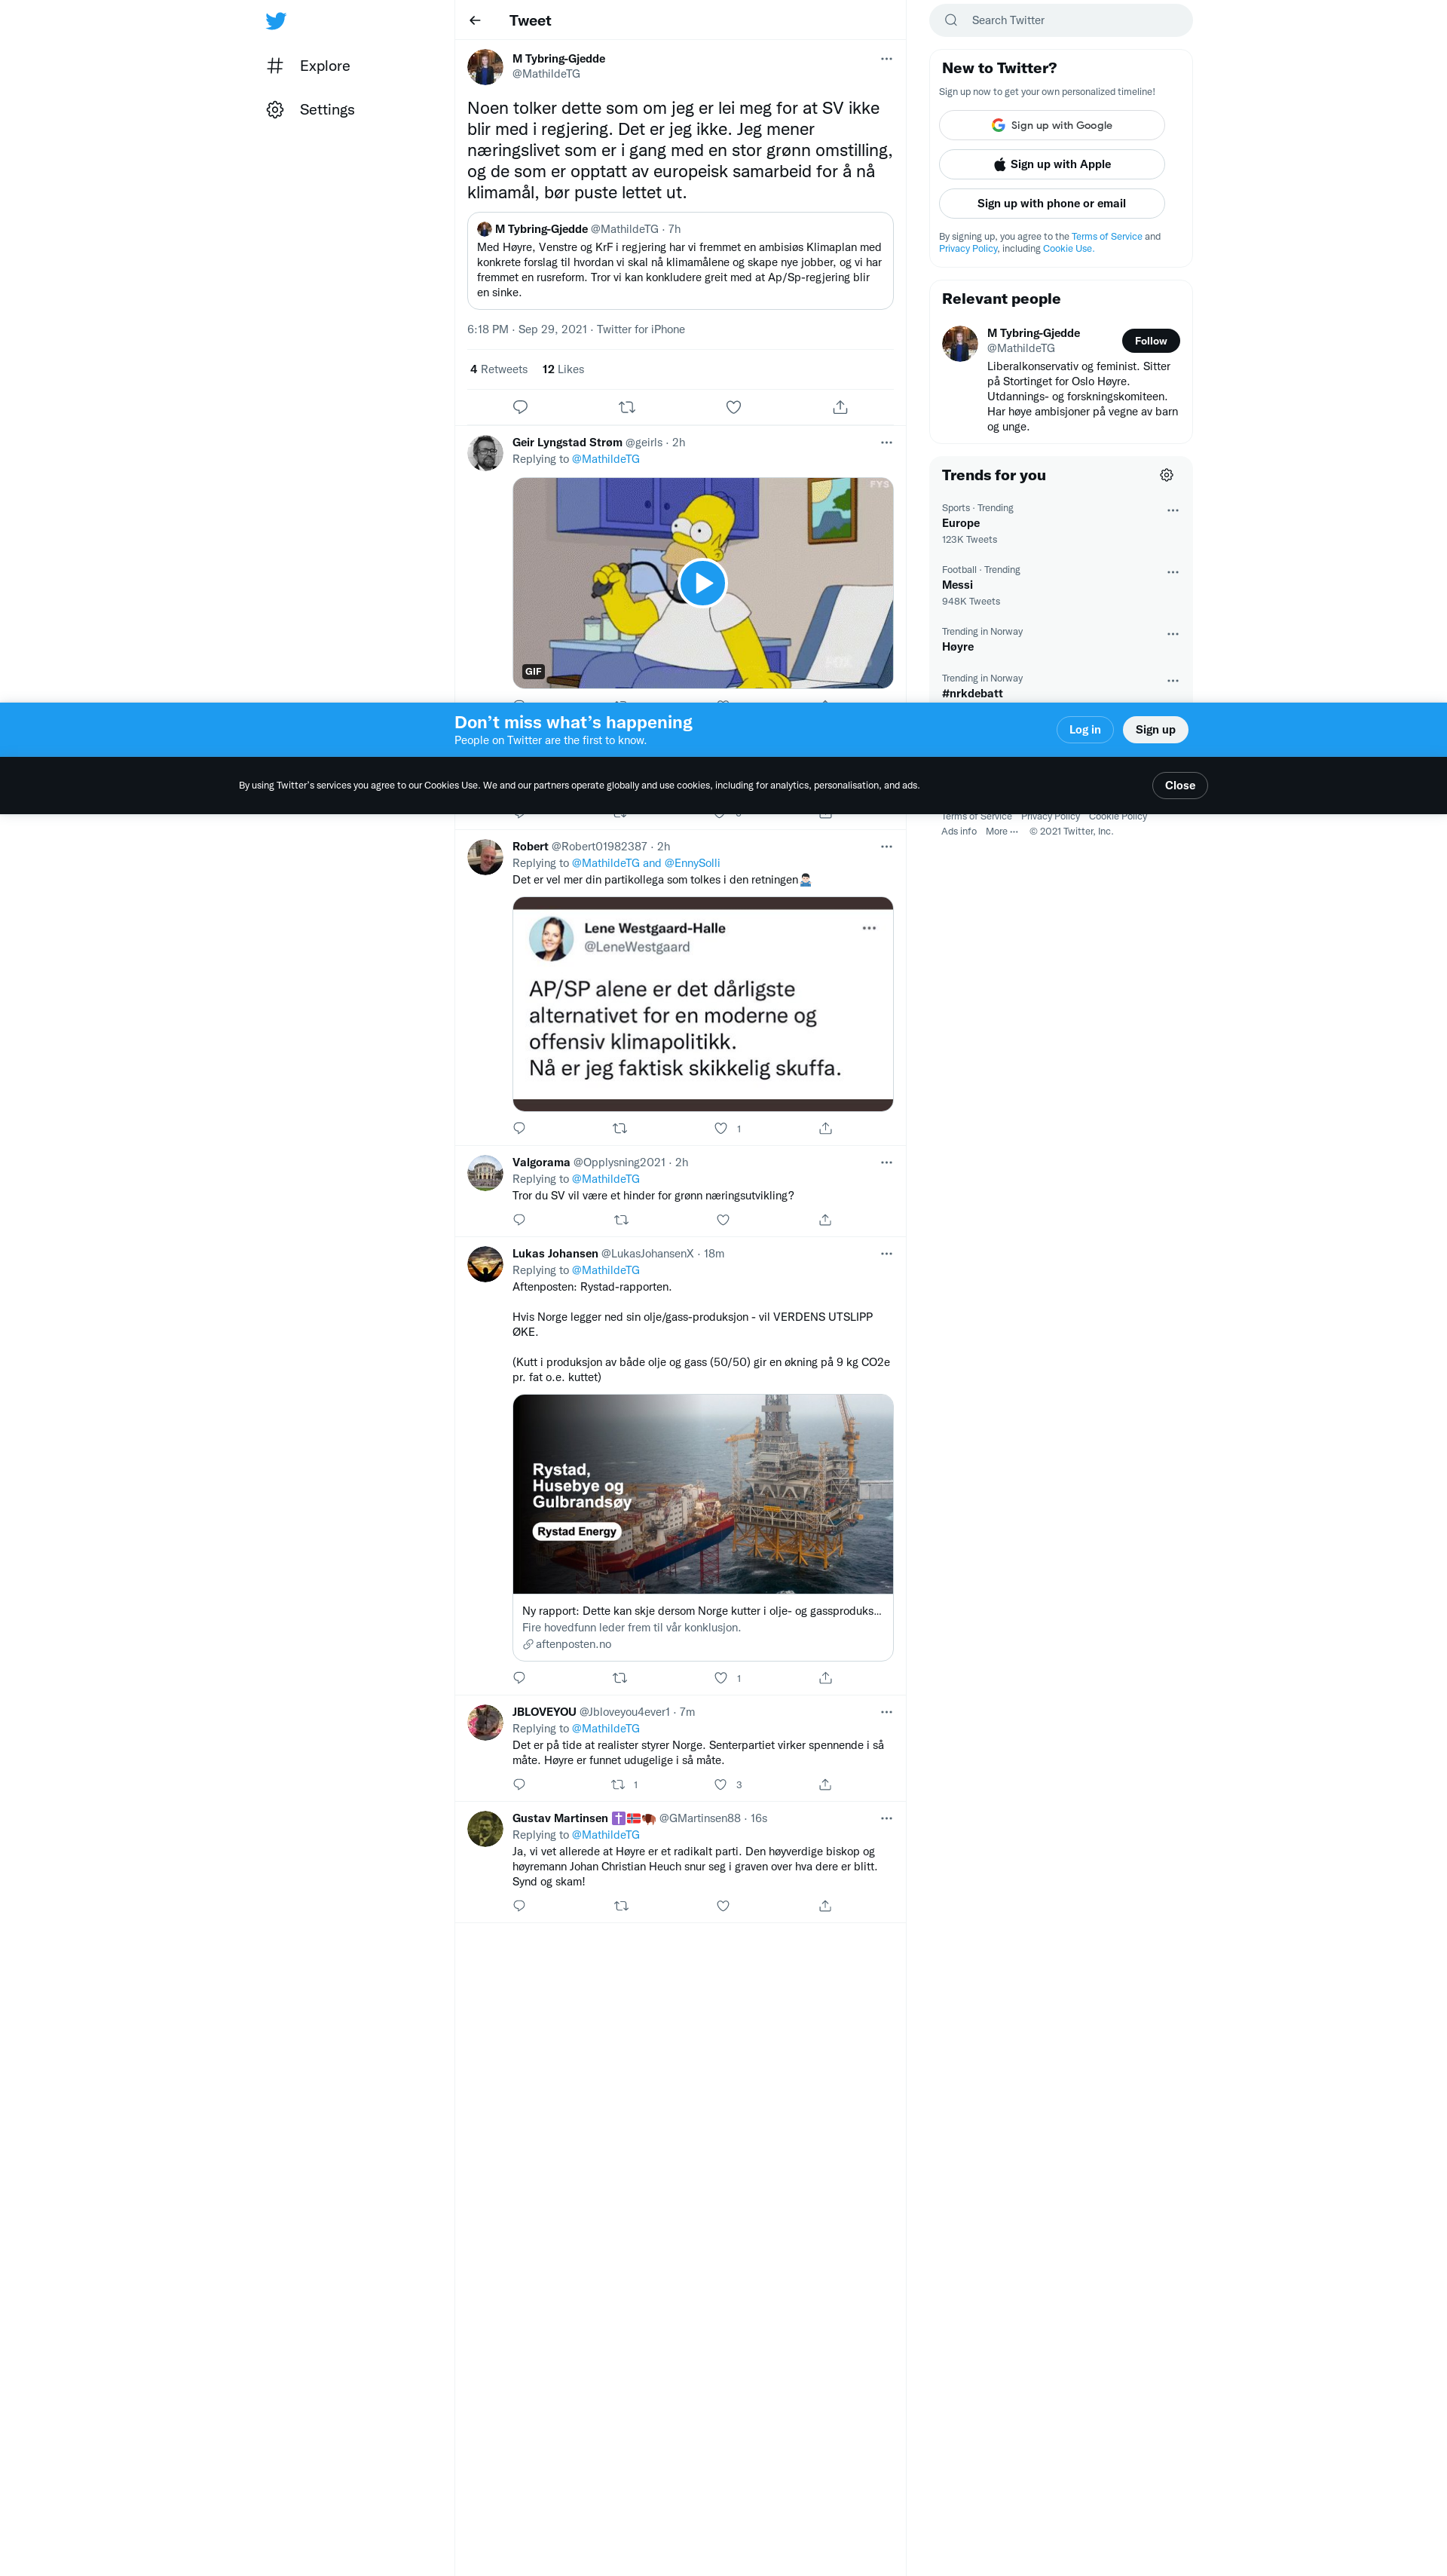1447x2576 pixels.
Task: Reply to Gustav Martinsen's tweet
Action: pyautogui.click(x=519, y=1906)
